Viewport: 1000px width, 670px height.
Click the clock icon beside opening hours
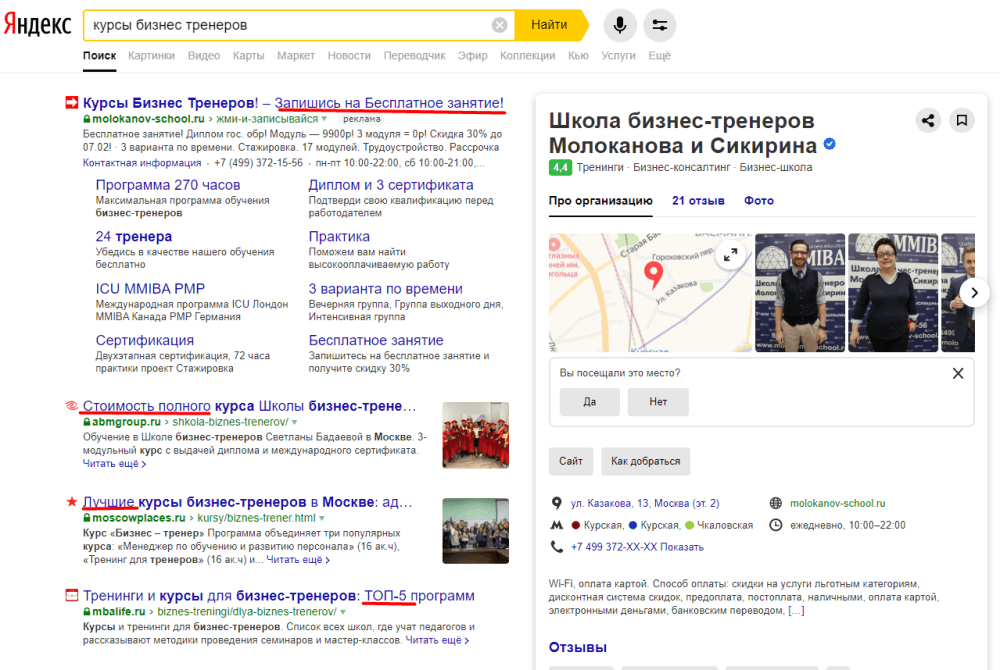click(776, 525)
